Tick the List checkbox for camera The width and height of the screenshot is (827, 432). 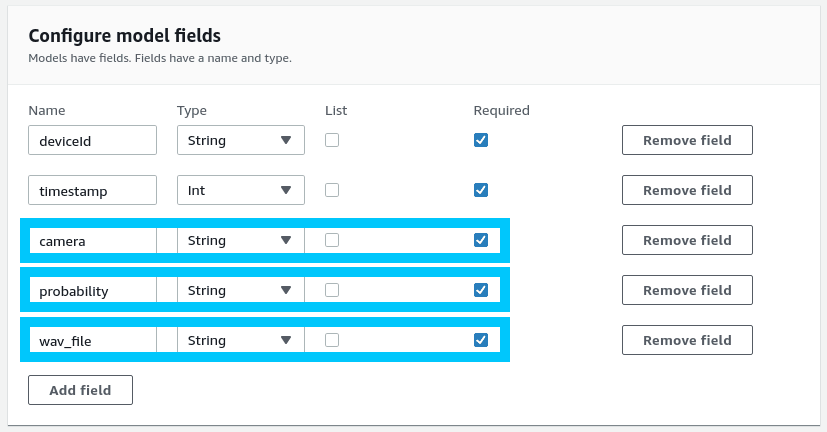click(x=332, y=240)
